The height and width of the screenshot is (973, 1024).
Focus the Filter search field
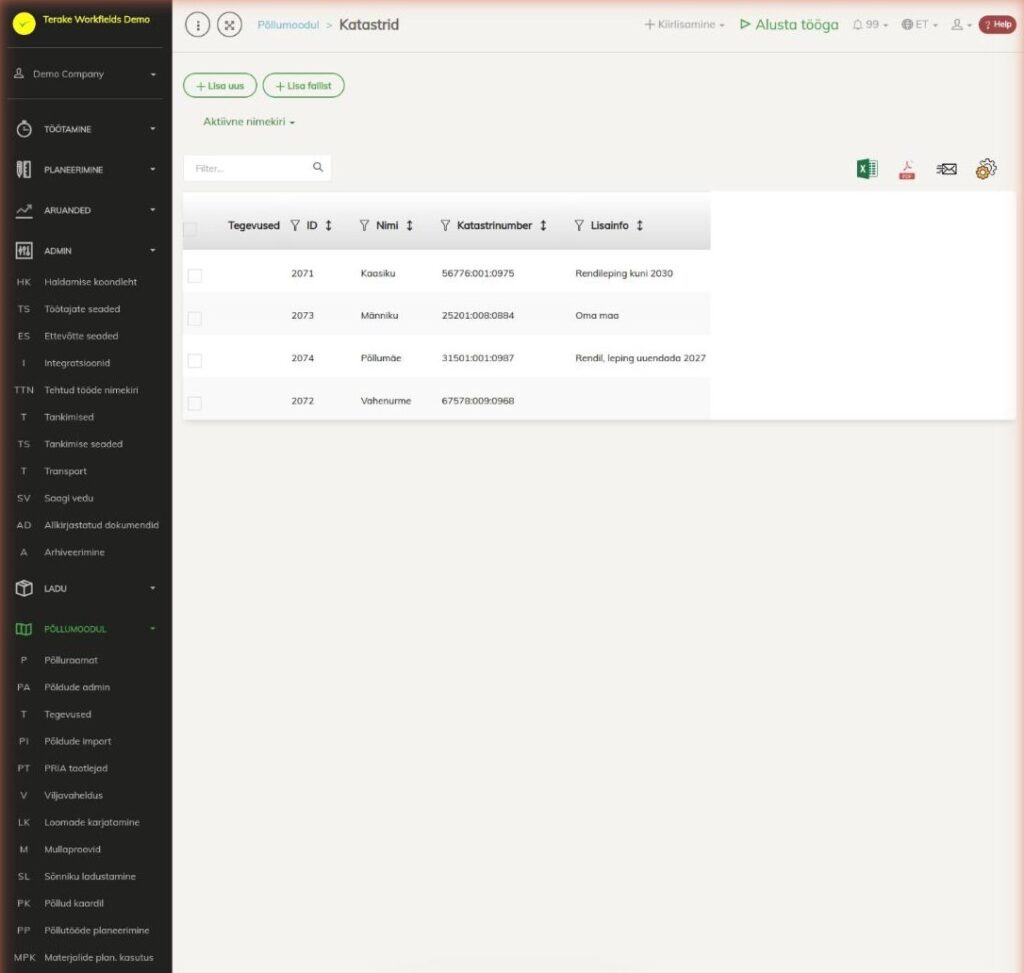pyautogui.click(x=257, y=168)
